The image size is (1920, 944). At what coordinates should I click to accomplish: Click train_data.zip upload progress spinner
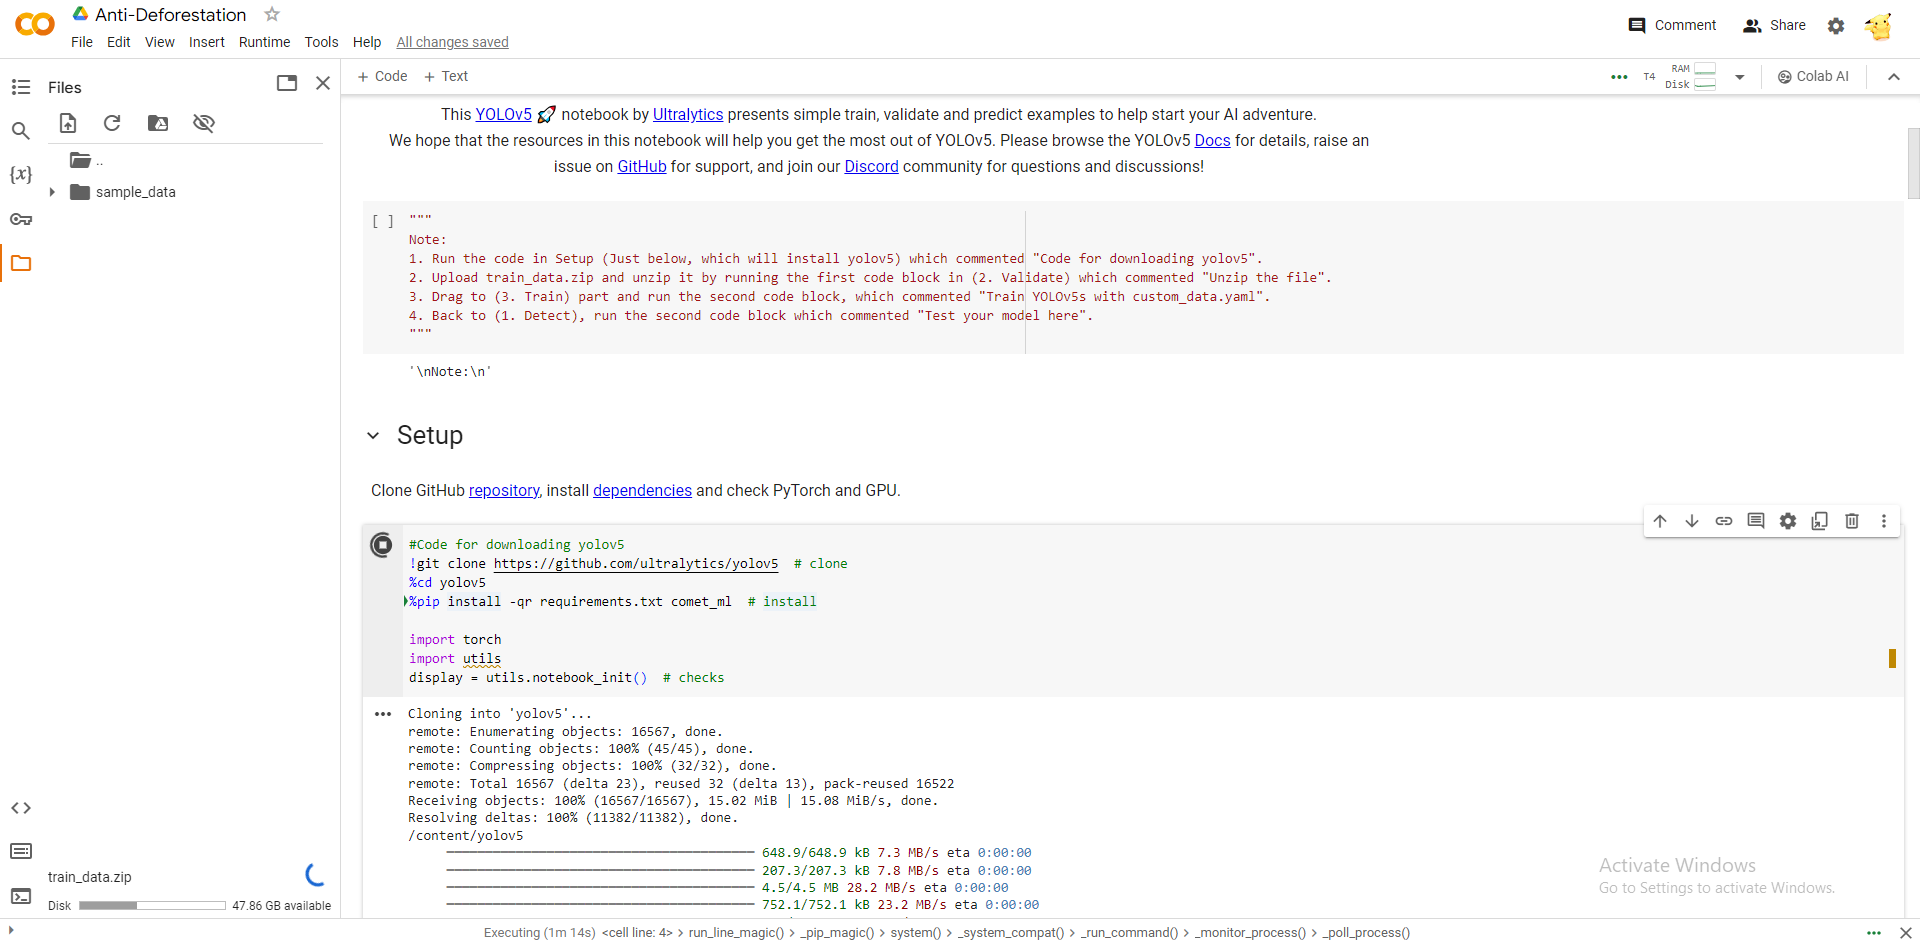(x=315, y=875)
